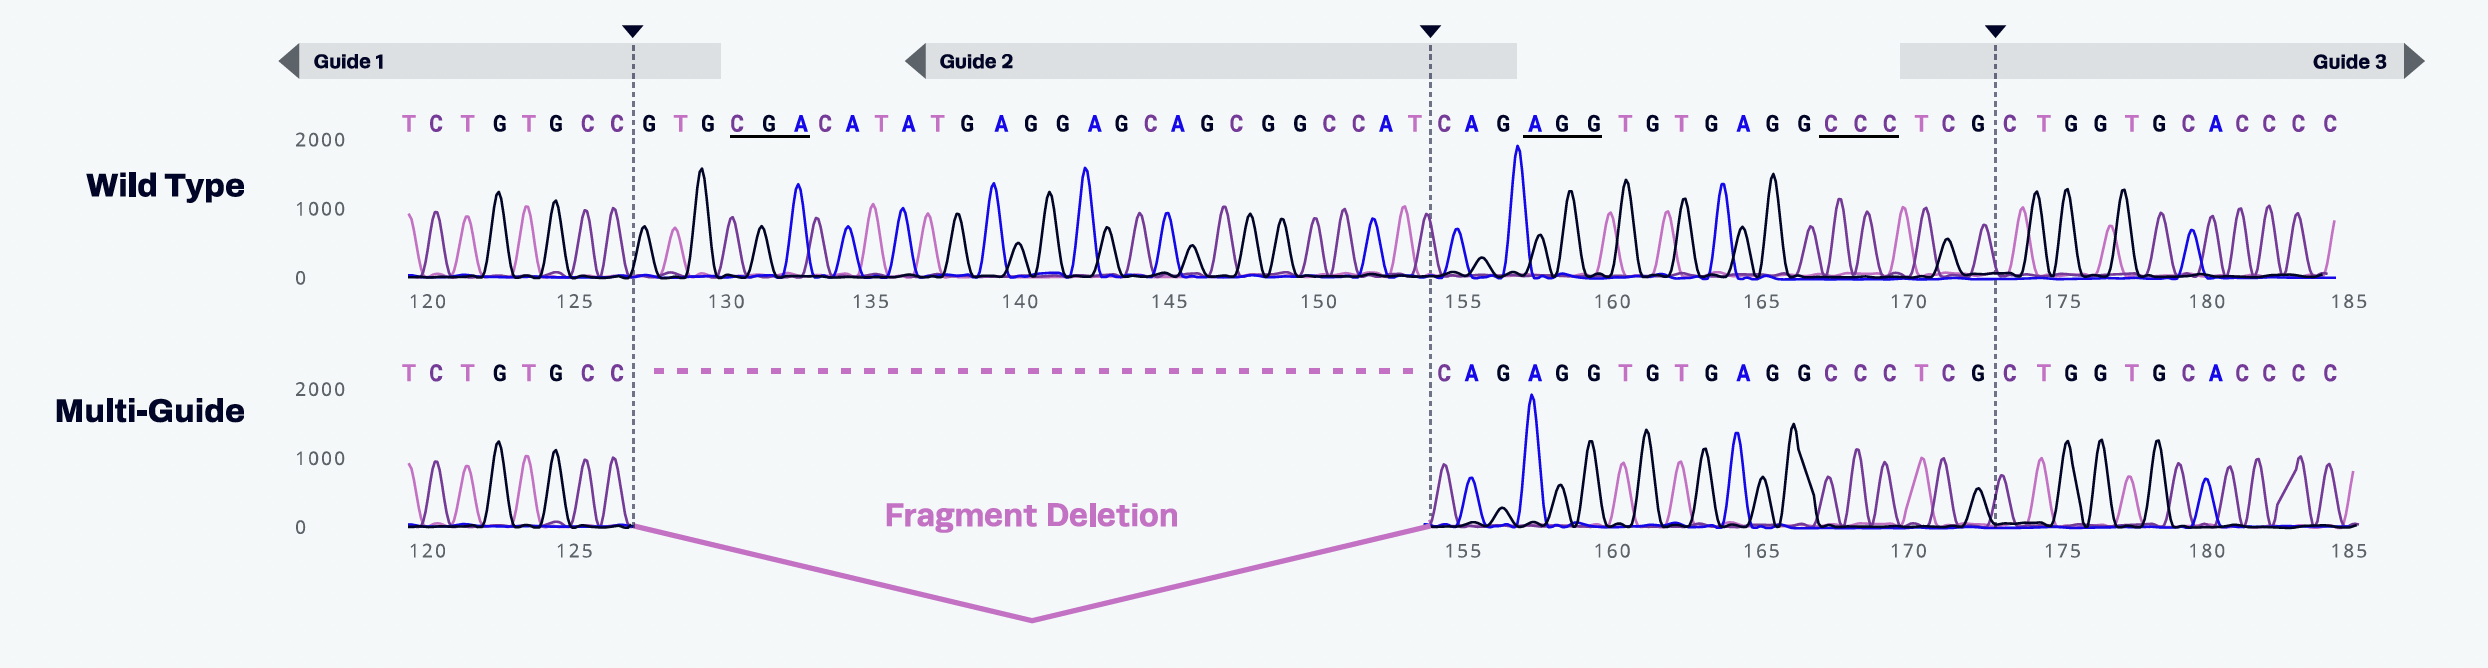Click the right arrowhead of Guide 3
This screenshot has height=668, width=2488.
pyautogui.click(x=2414, y=61)
